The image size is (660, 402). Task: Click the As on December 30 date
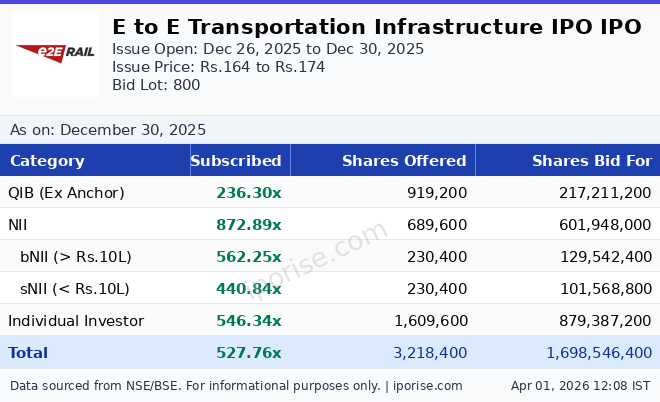pyautogui.click(x=108, y=130)
